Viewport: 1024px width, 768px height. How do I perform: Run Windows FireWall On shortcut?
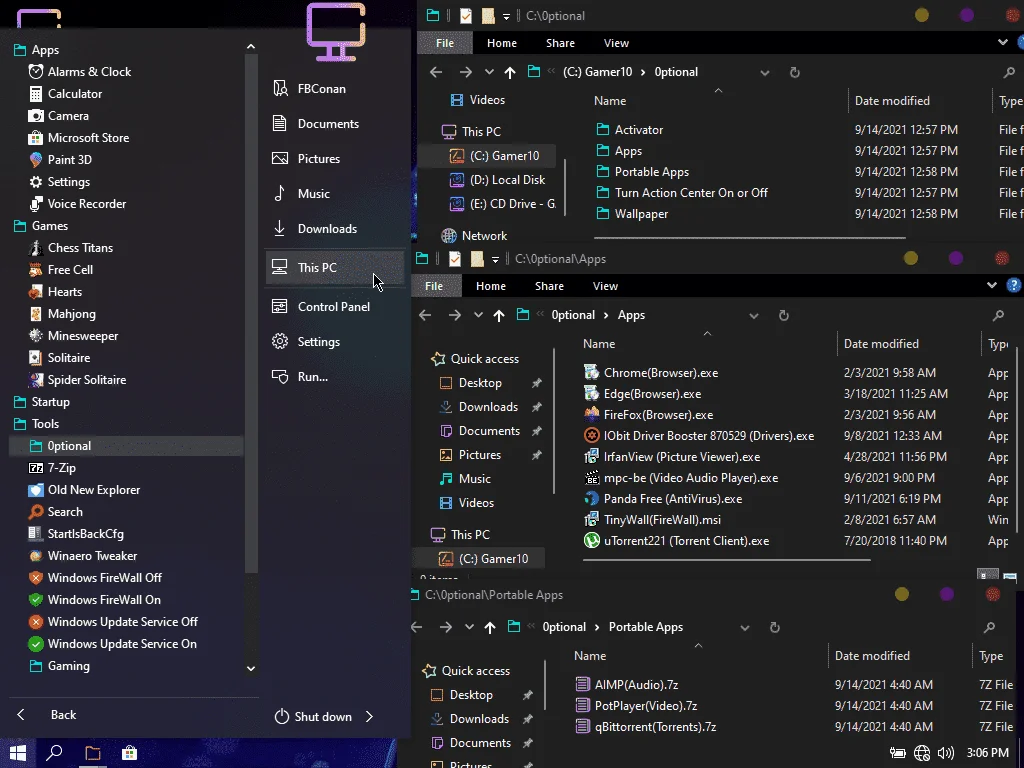(104, 600)
